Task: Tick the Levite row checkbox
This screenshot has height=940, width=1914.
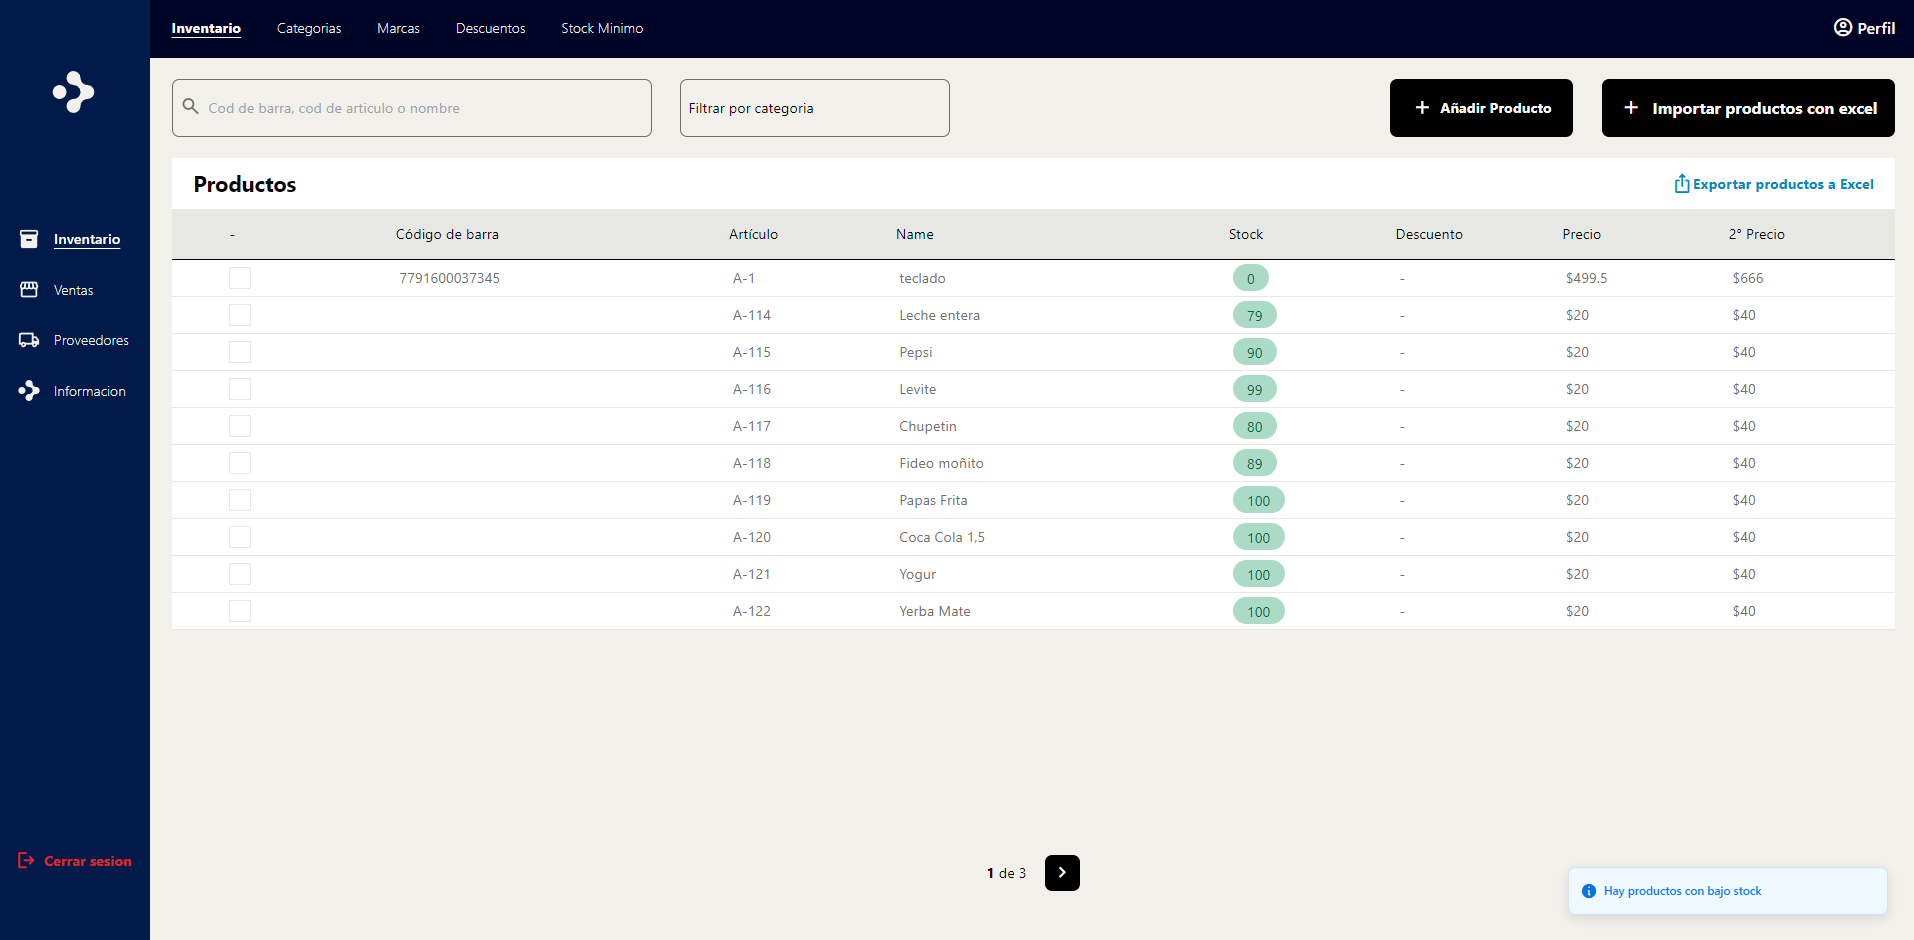Action: tap(240, 389)
